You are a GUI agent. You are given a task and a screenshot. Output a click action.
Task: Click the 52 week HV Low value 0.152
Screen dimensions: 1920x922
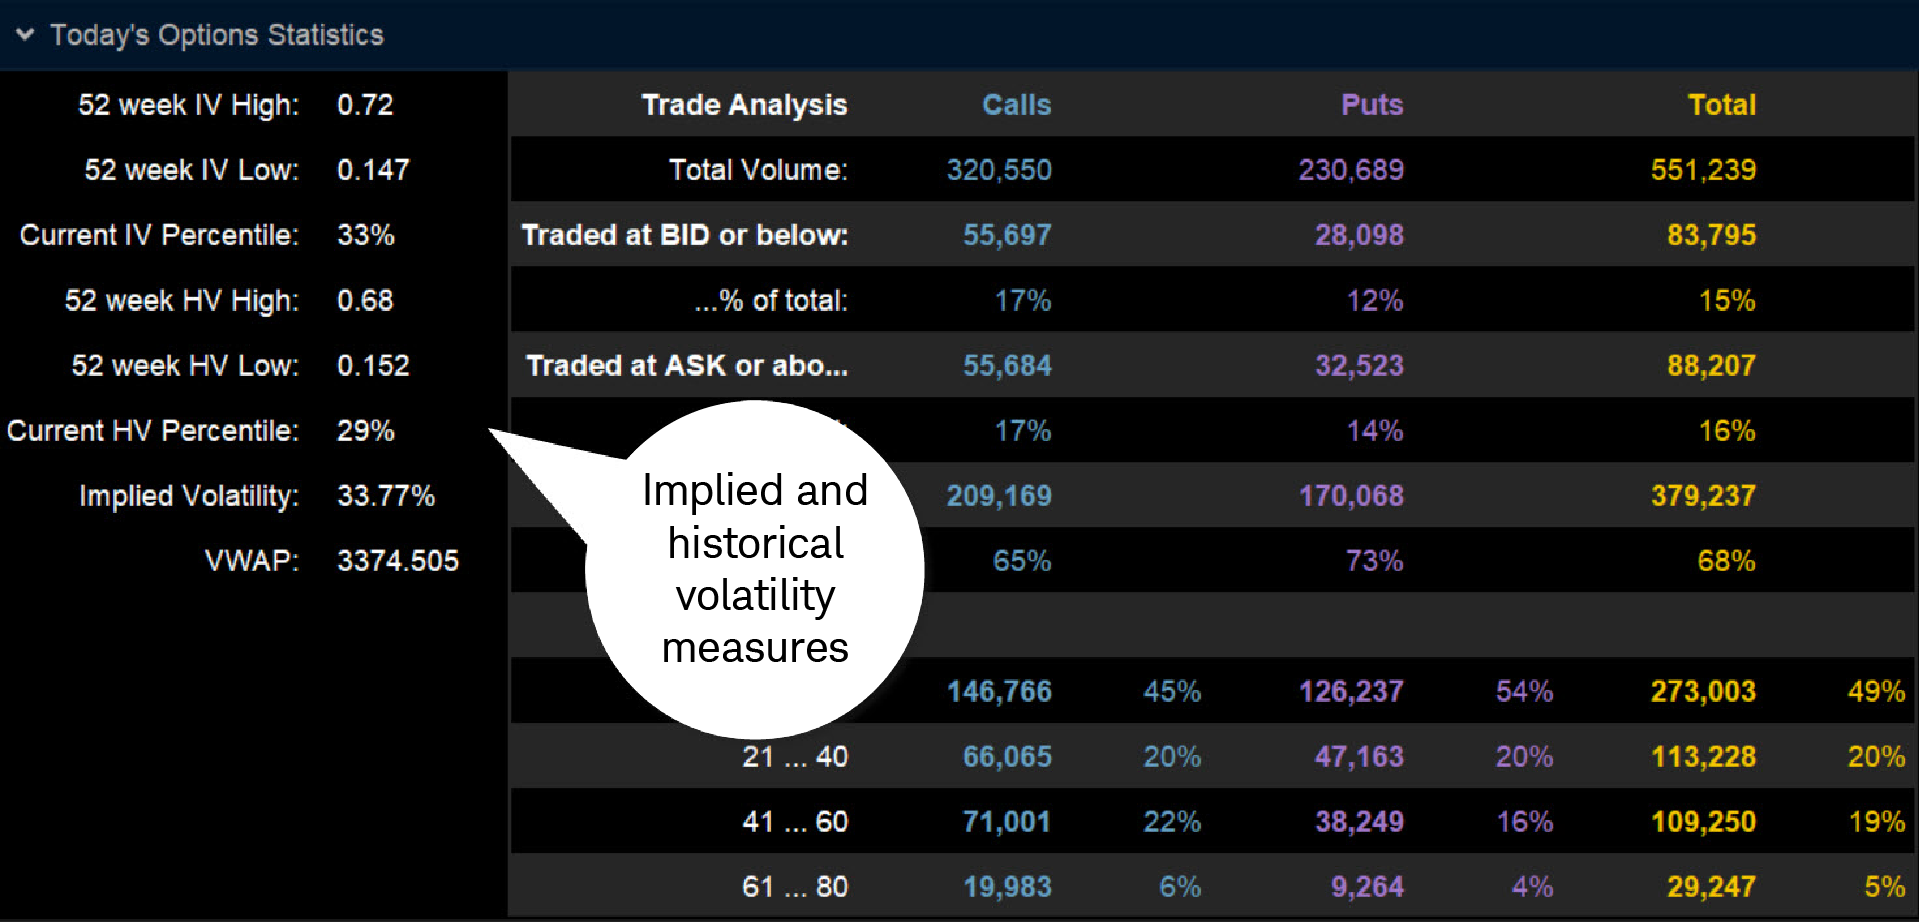373,365
